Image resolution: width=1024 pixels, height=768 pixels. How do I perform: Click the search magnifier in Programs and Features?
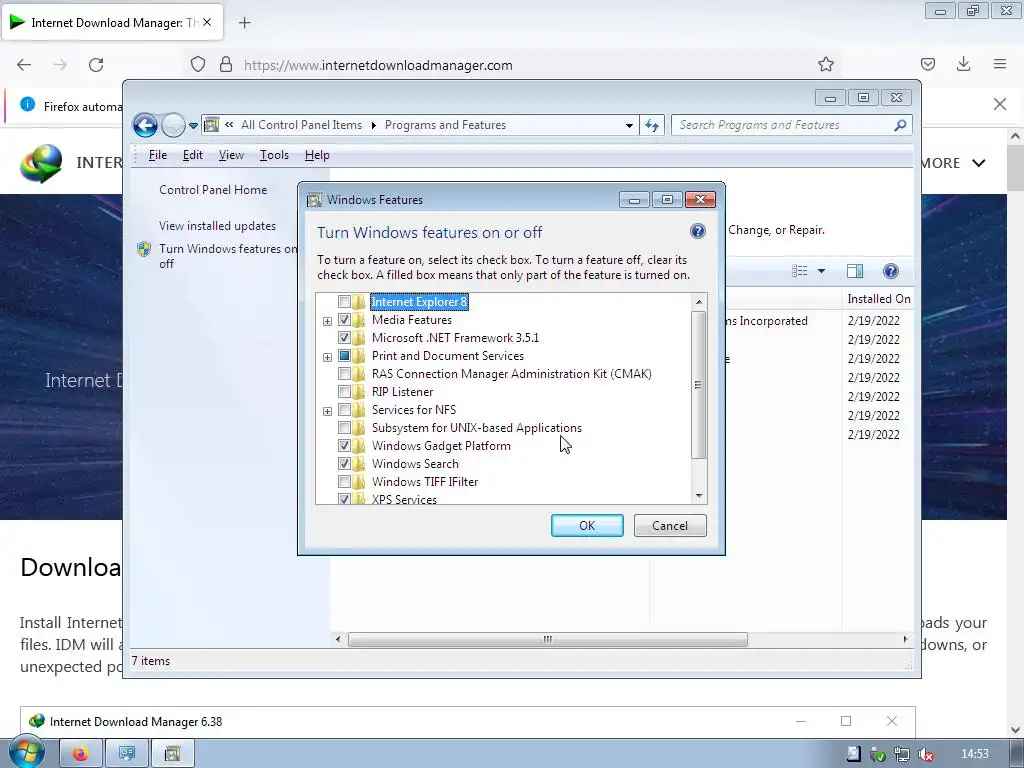pyautogui.click(x=900, y=125)
